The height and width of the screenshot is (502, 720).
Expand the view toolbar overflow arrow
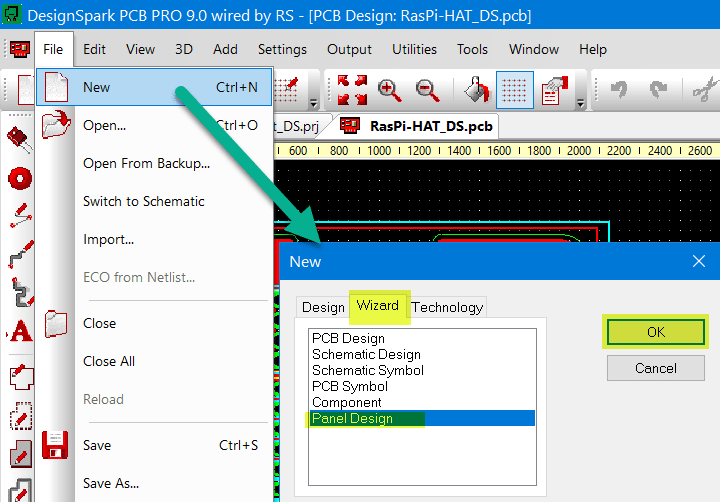pos(580,104)
